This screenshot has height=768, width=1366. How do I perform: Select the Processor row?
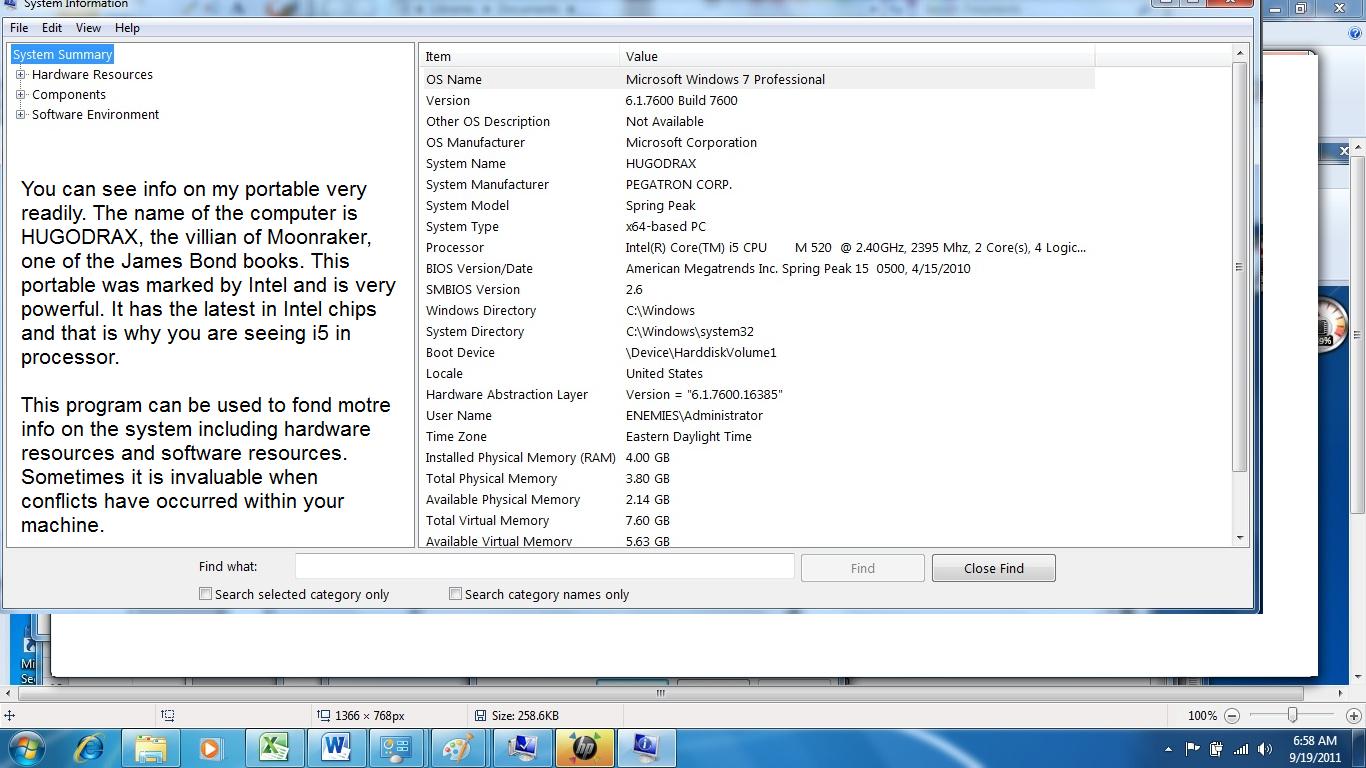pos(757,247)
